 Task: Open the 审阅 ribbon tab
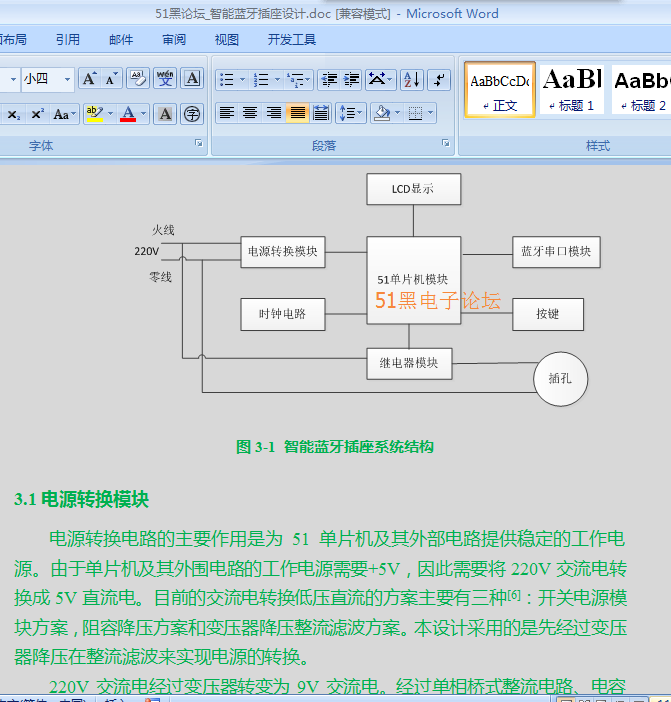point(174,39)
